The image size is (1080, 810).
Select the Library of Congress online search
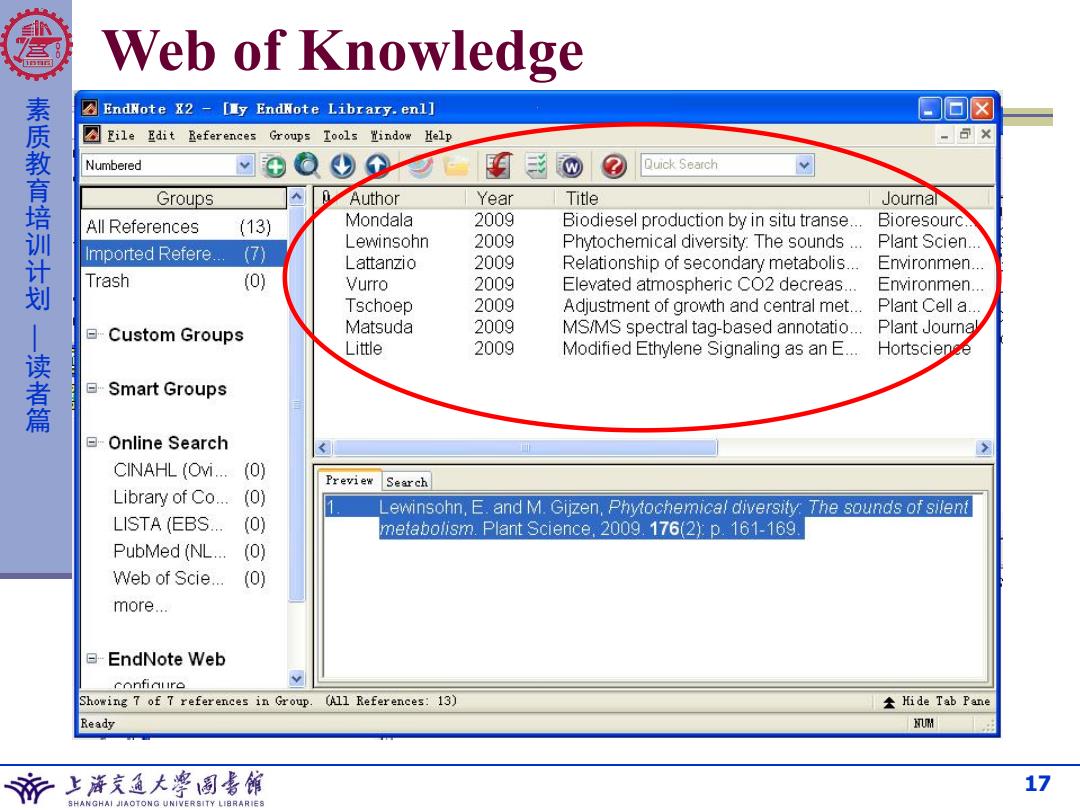click(x=189, y=497)
